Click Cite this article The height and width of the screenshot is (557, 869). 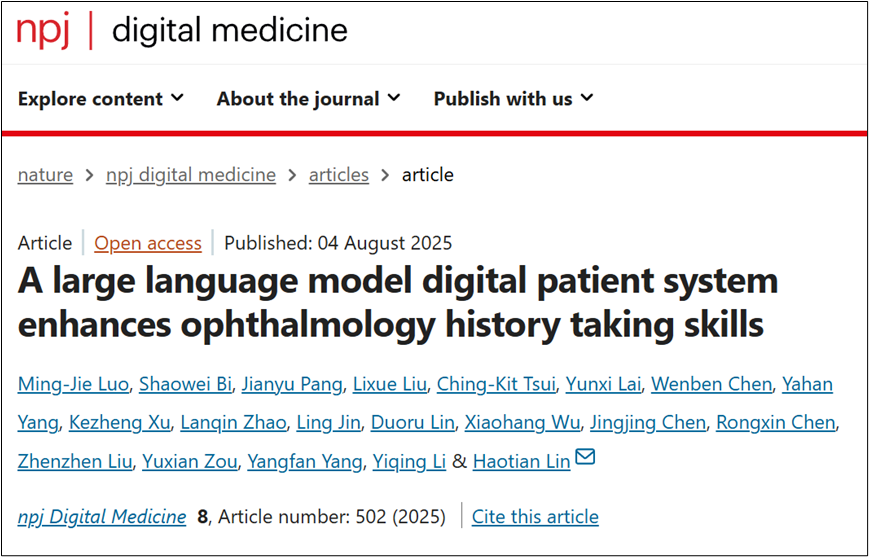pyautogui.click(x=535, y=517)
